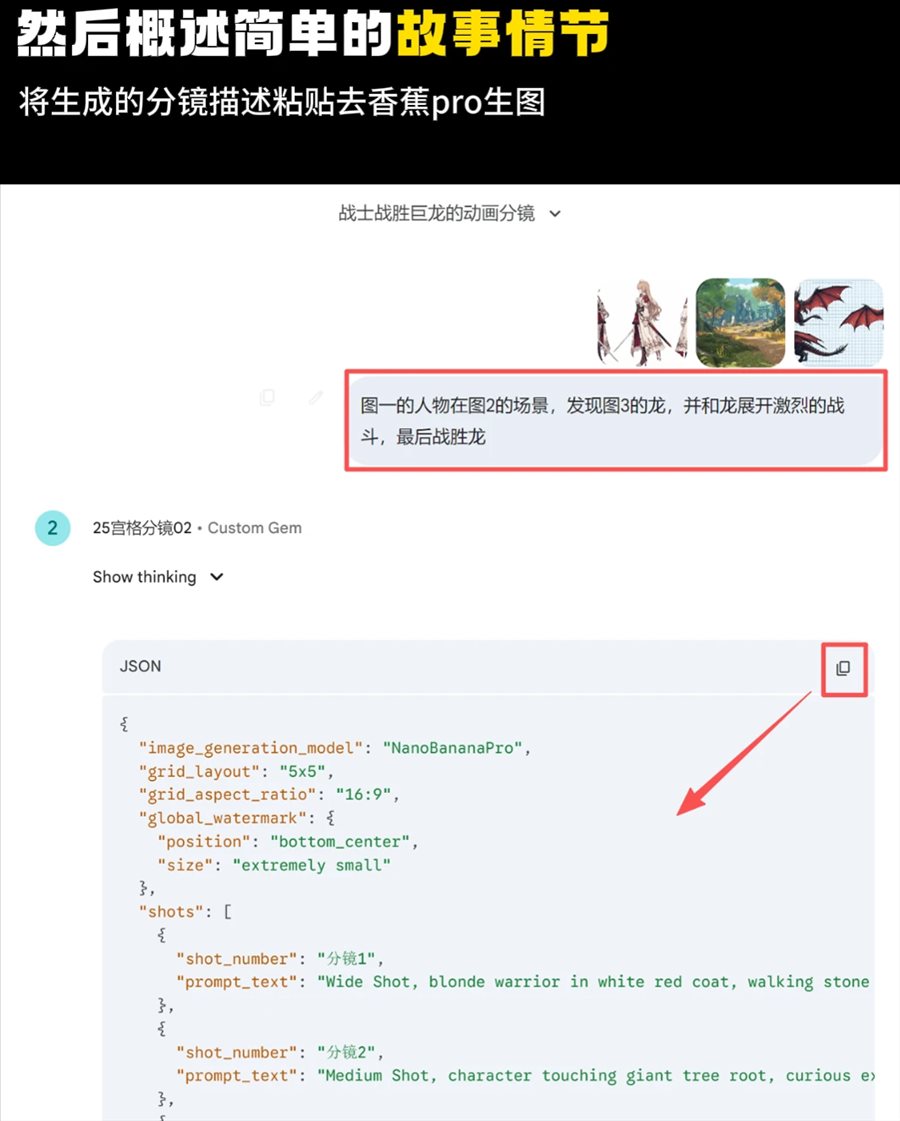Click the Custom Gem label
Image resolution: width=900 pixels, height=1121 pixels.
coord(254,528)
